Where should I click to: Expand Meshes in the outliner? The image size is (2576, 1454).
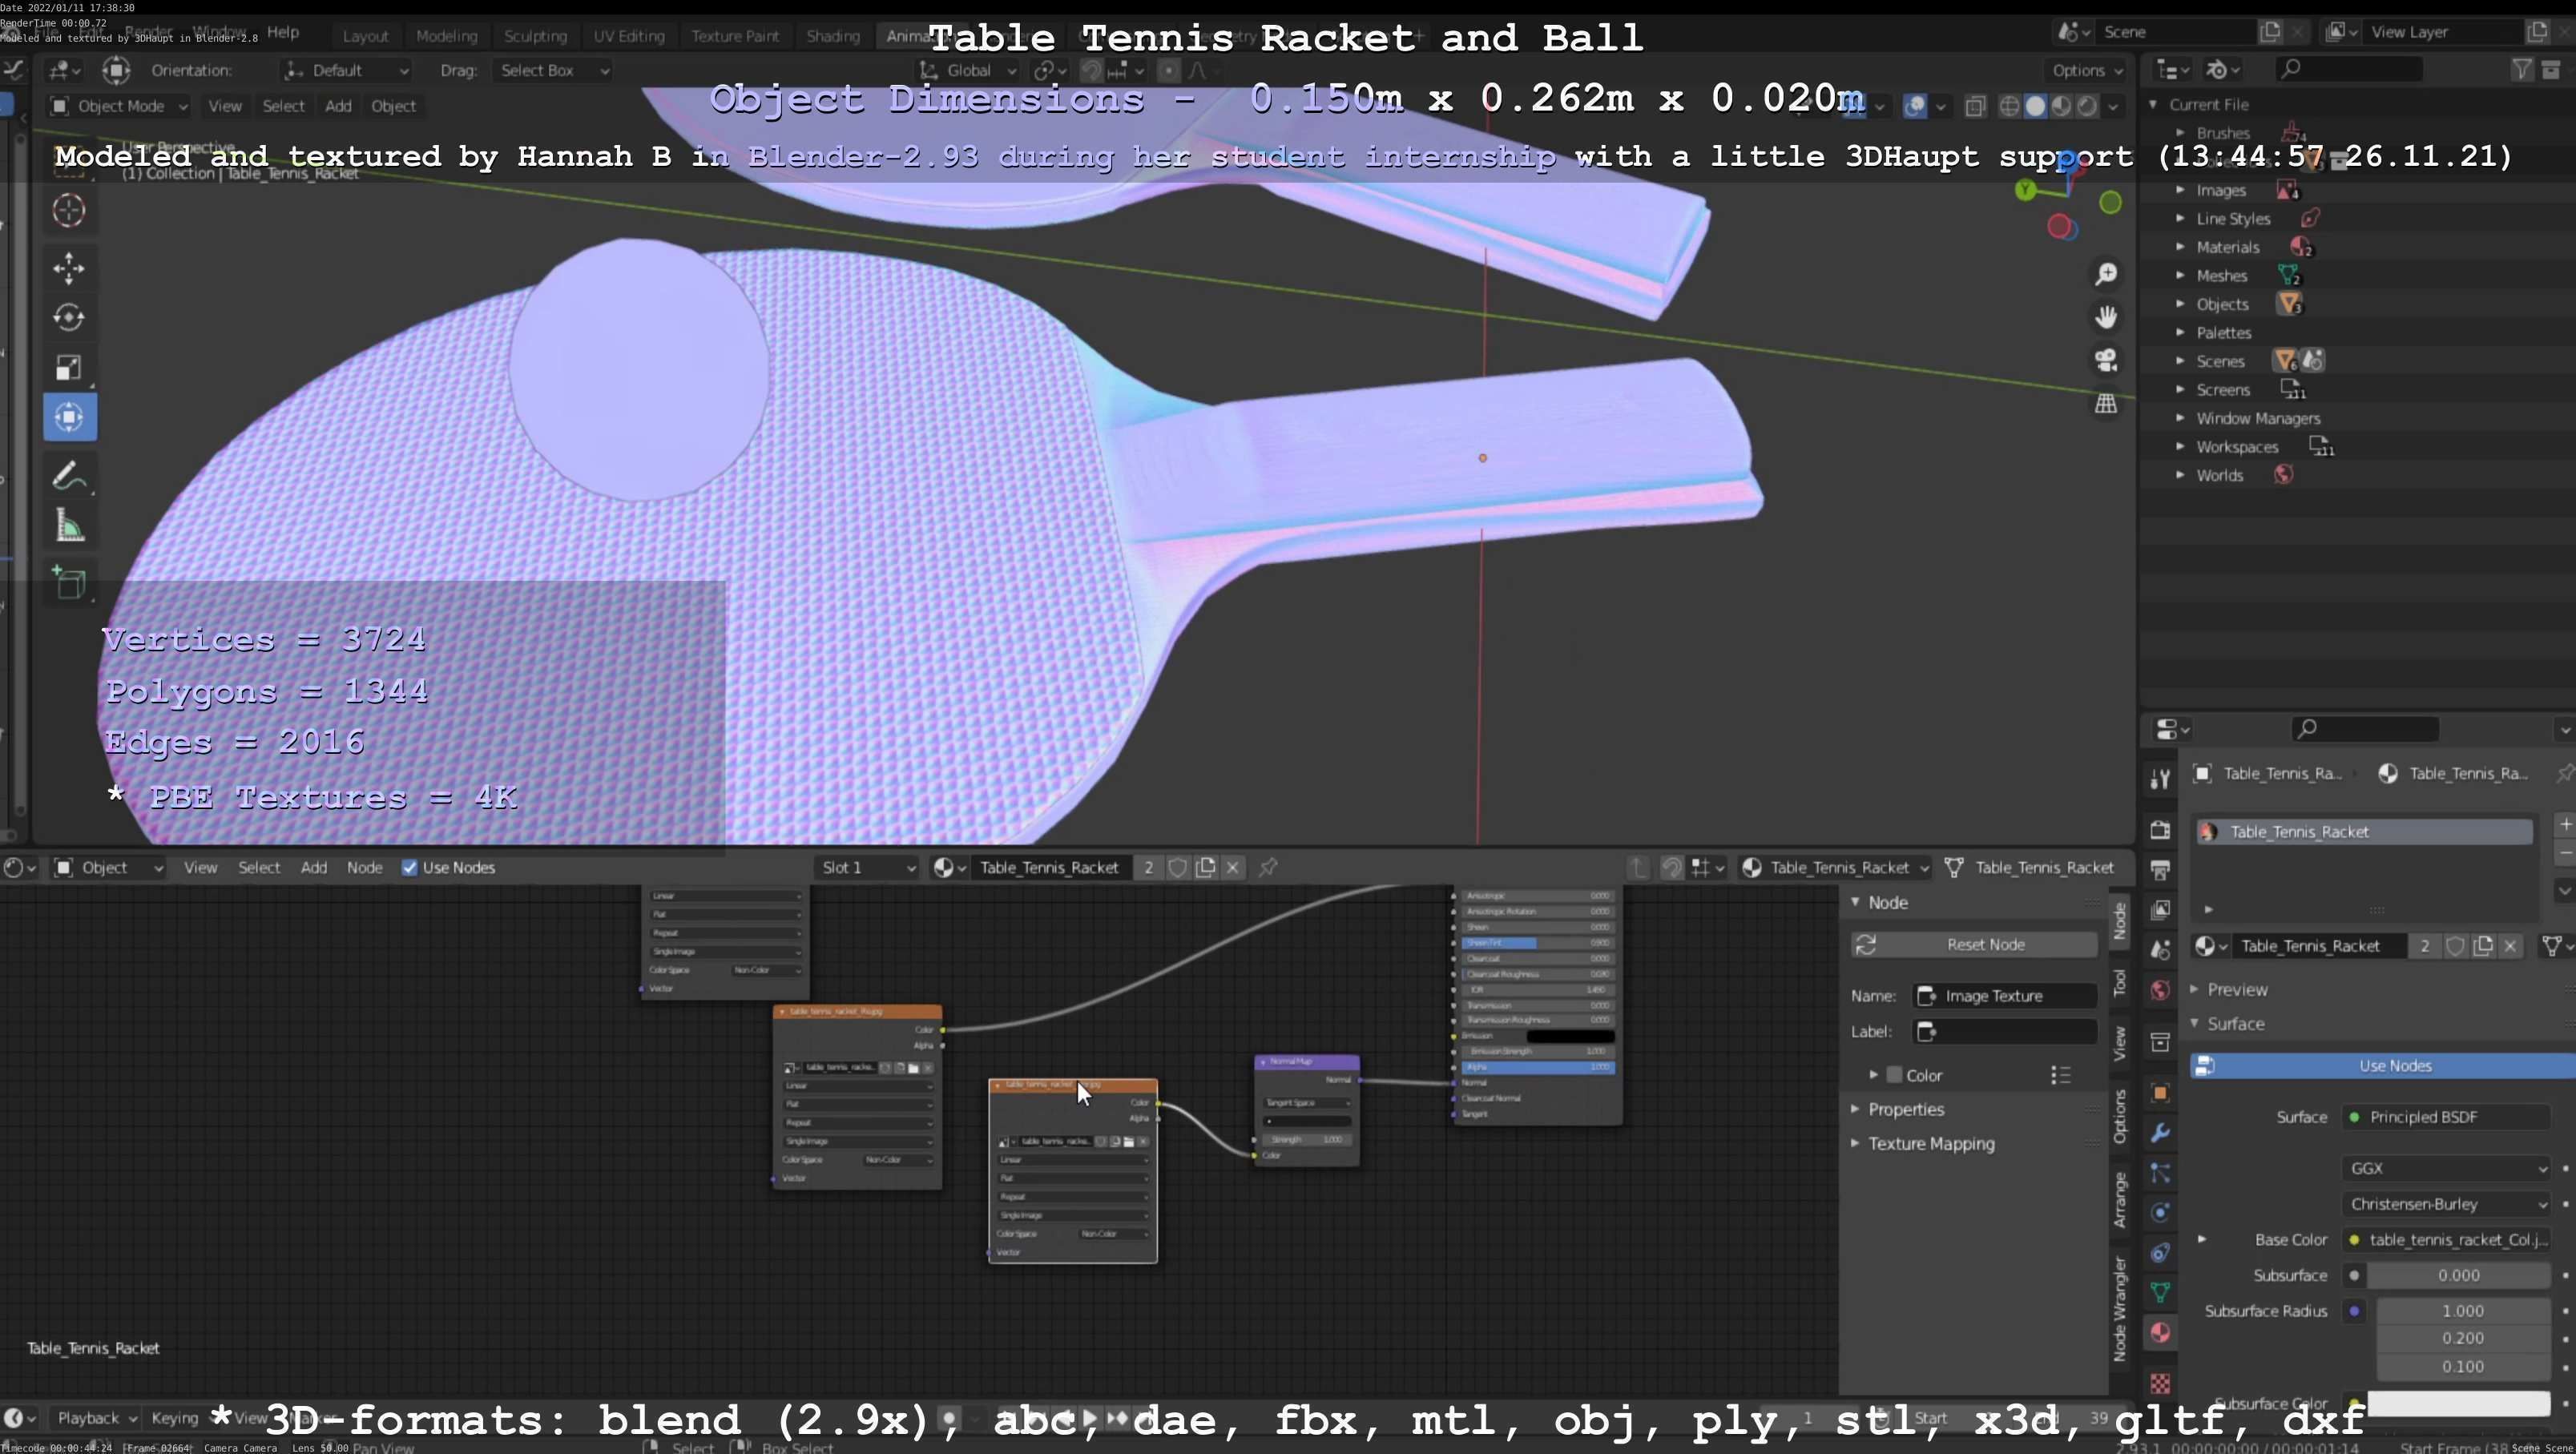click(2180, 275)
